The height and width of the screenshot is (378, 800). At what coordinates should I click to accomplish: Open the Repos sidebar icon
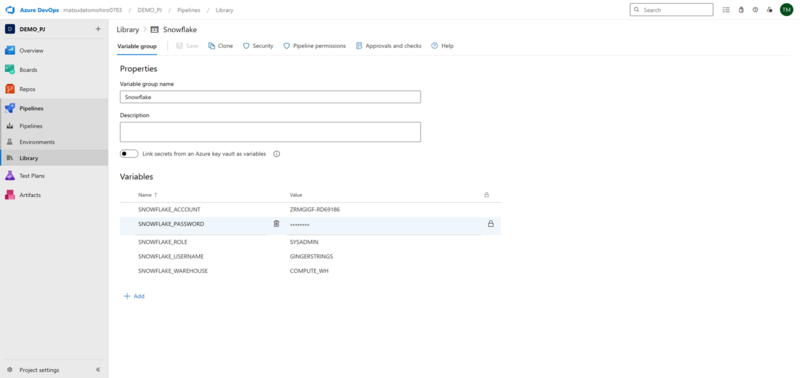pos(10,89)
